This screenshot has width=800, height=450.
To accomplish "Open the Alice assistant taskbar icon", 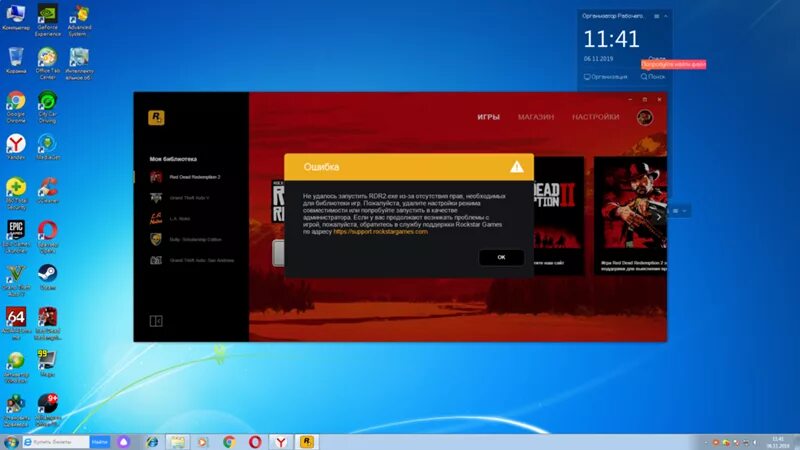I will pos(124,442).
